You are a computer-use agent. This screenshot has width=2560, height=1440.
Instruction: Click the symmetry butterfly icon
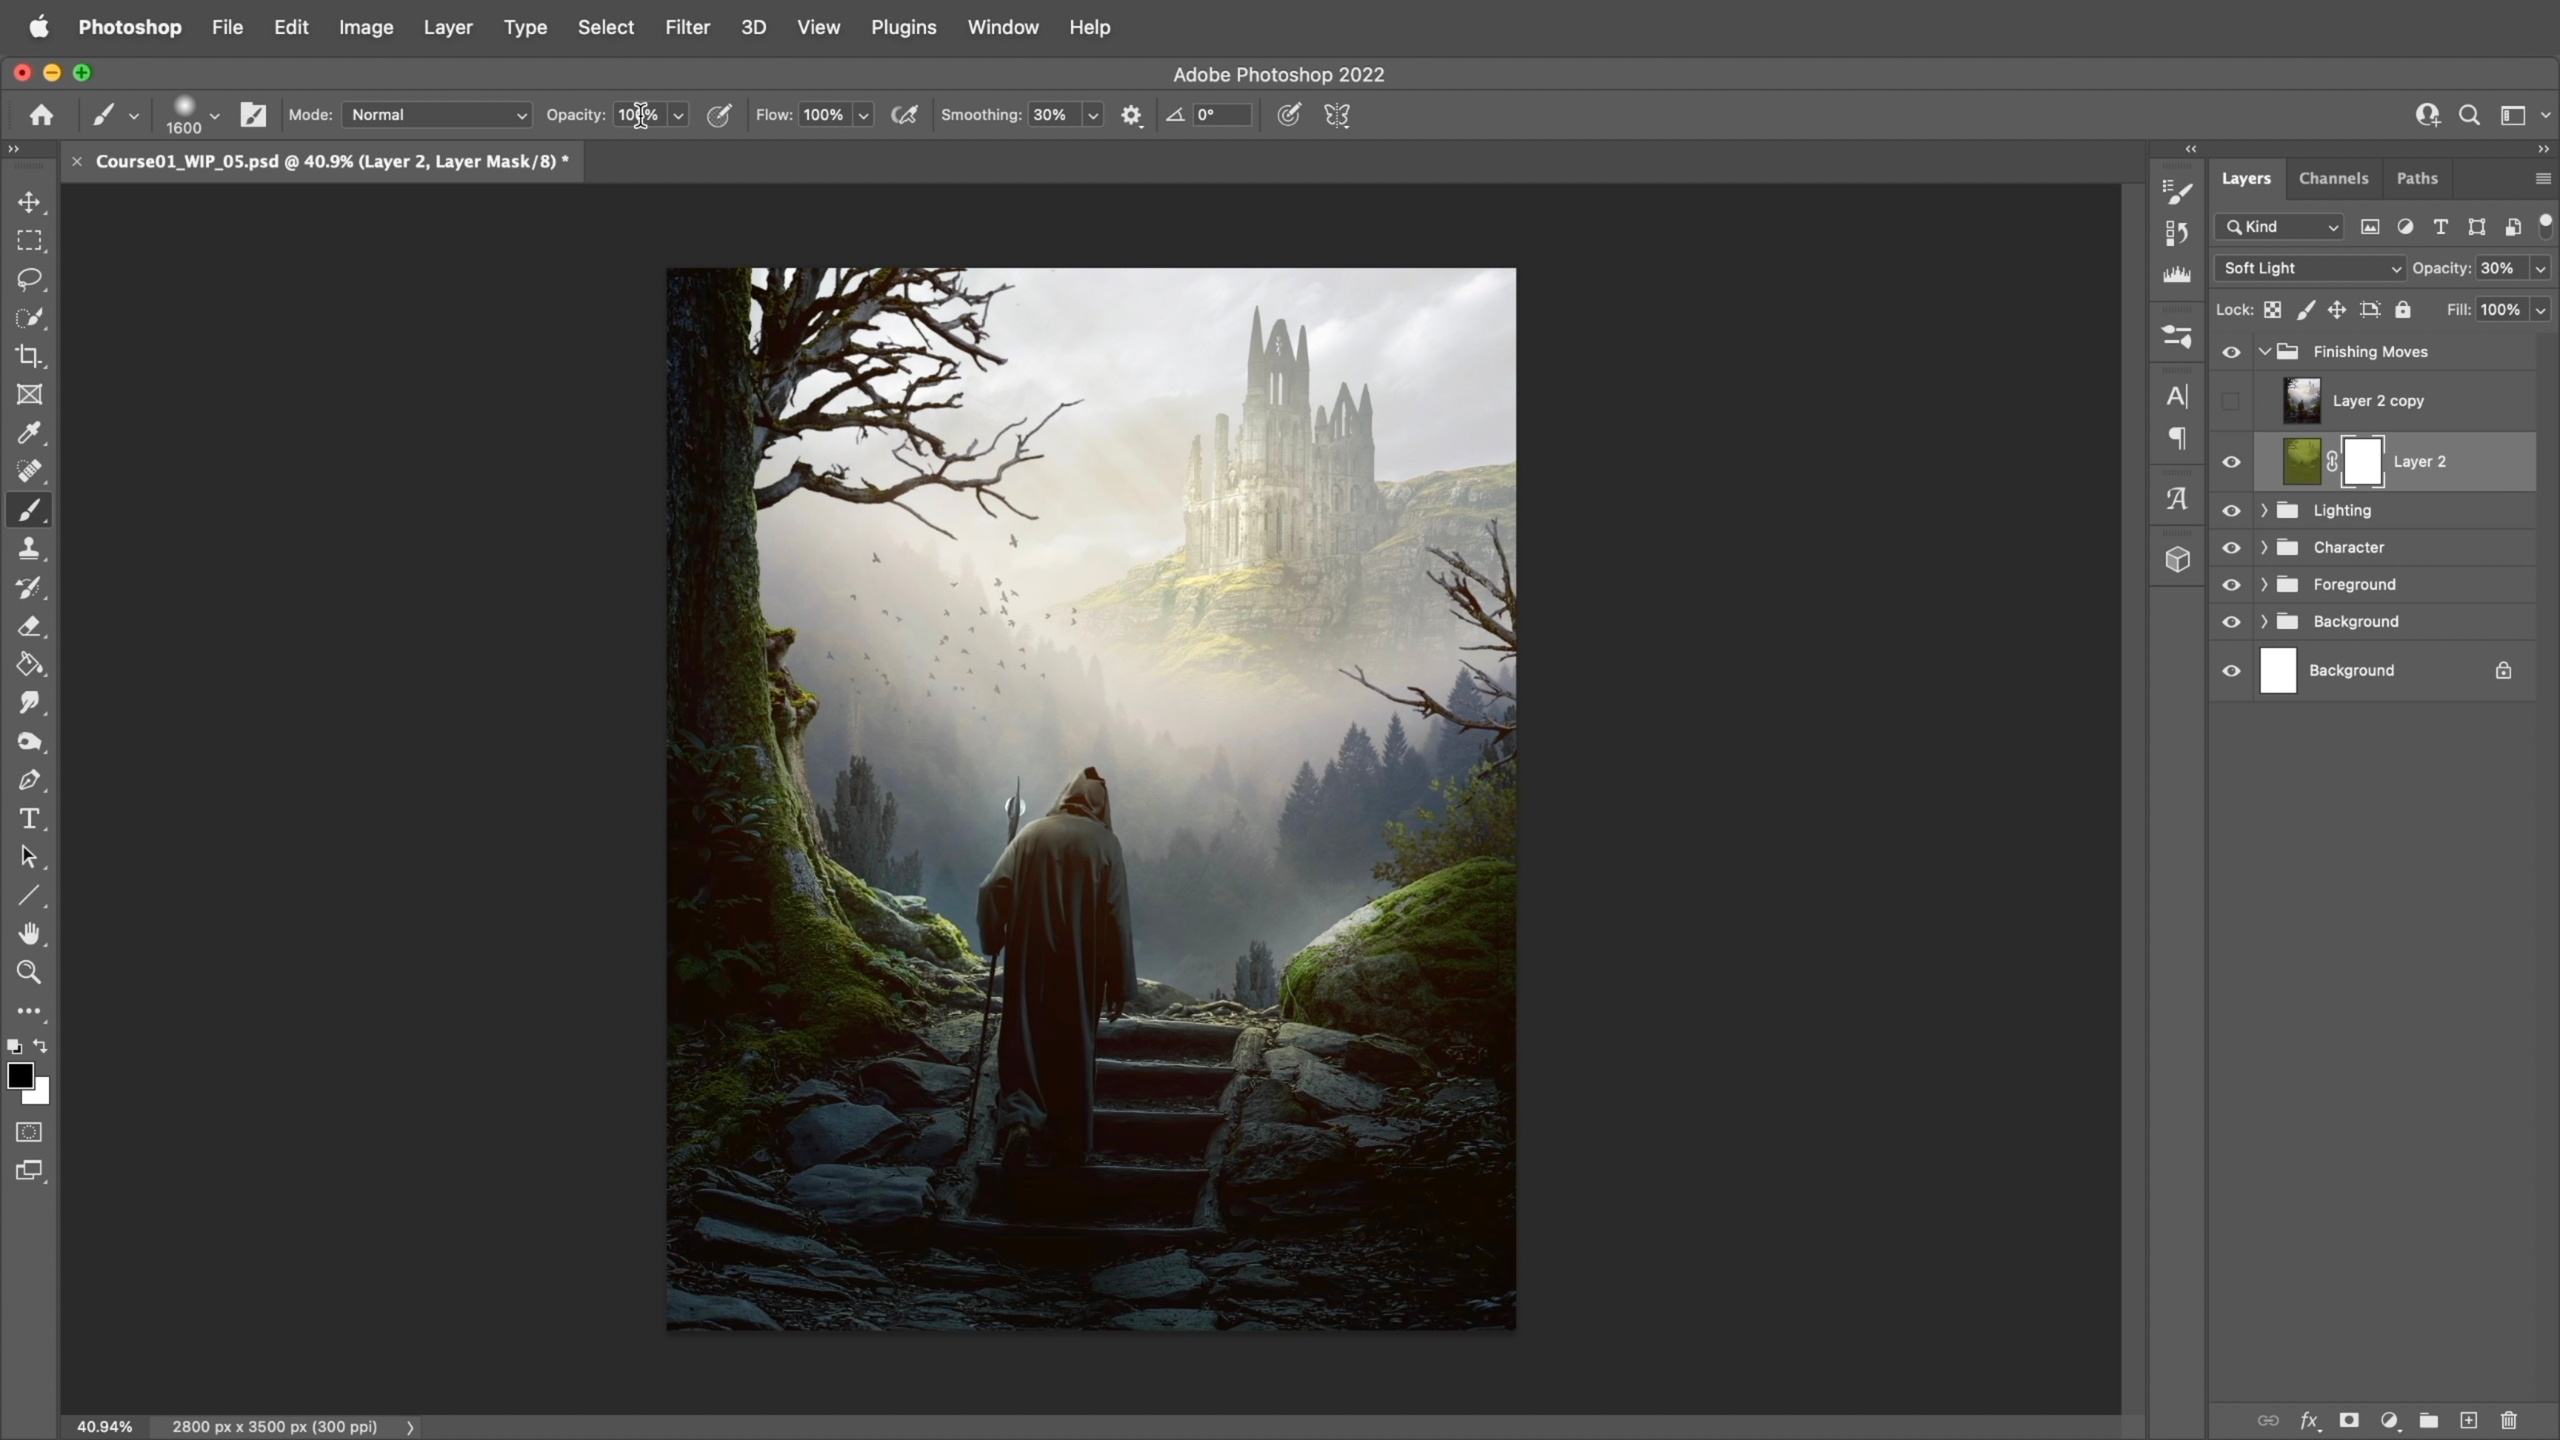(1337, 115)
